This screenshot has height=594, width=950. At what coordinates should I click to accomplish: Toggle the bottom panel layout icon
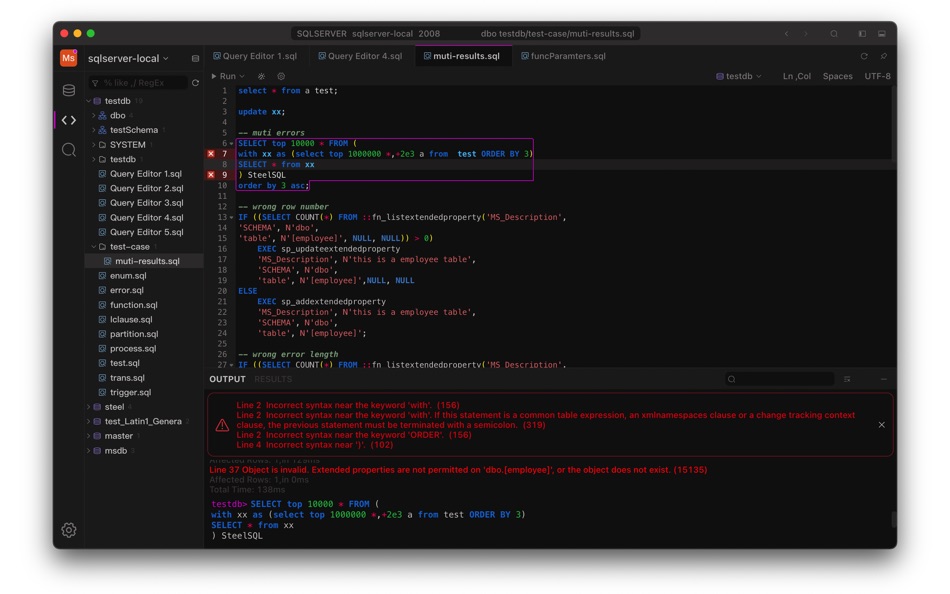[x=882, y=33]
